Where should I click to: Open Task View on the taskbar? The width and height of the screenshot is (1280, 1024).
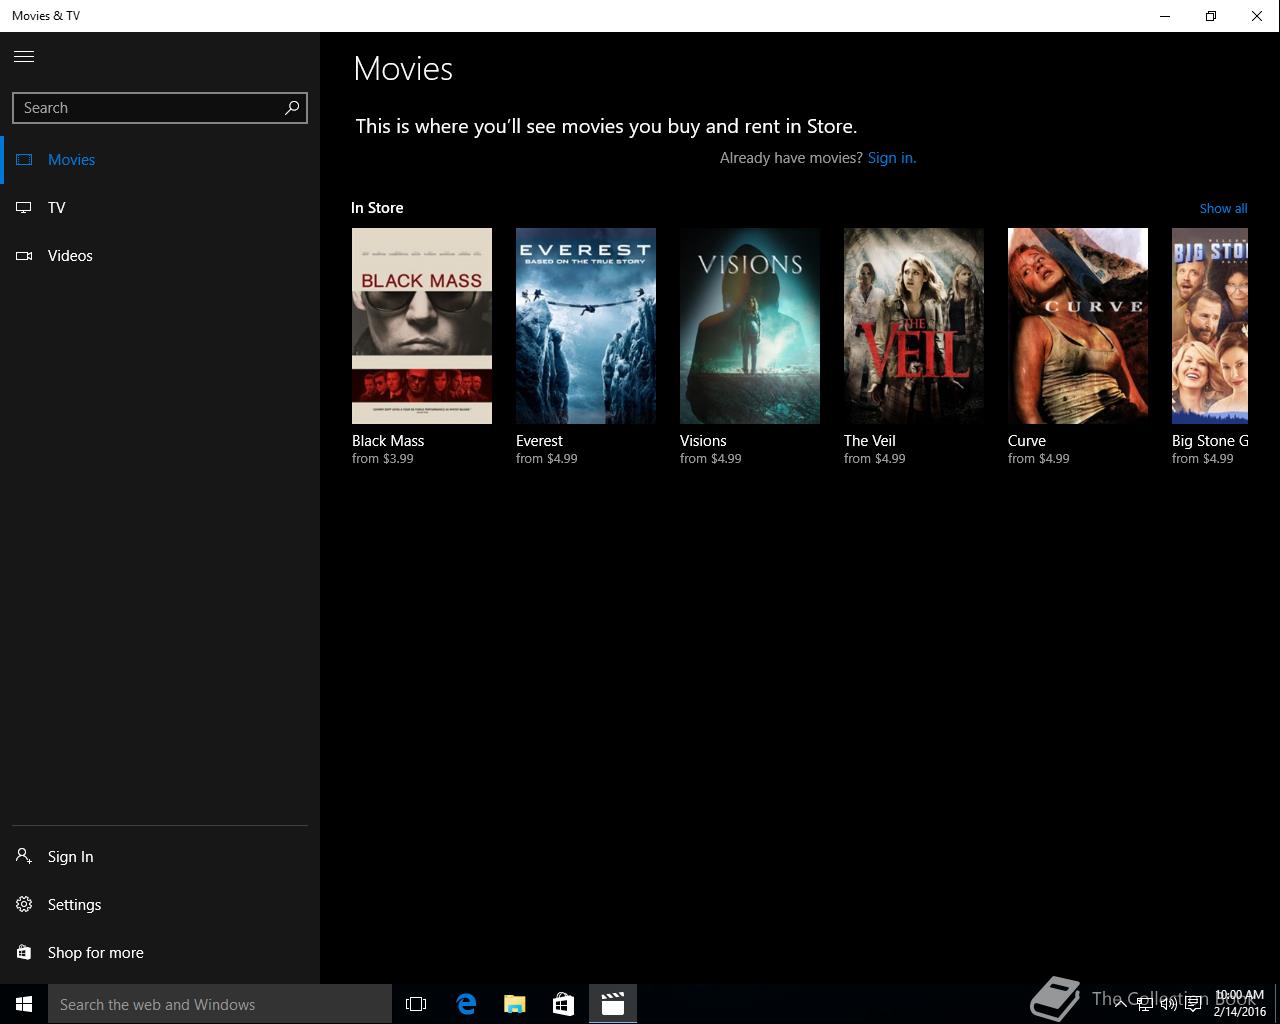416,1004
